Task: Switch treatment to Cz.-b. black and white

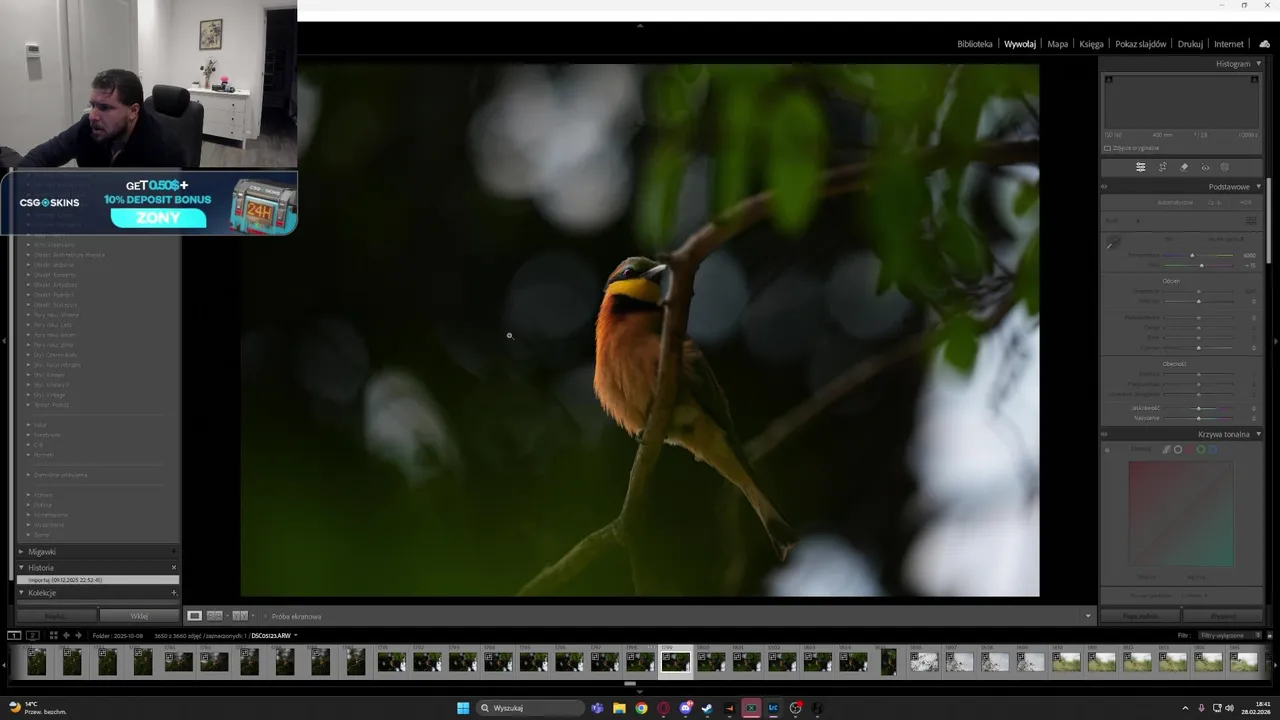Action: tap(1214, 202)
